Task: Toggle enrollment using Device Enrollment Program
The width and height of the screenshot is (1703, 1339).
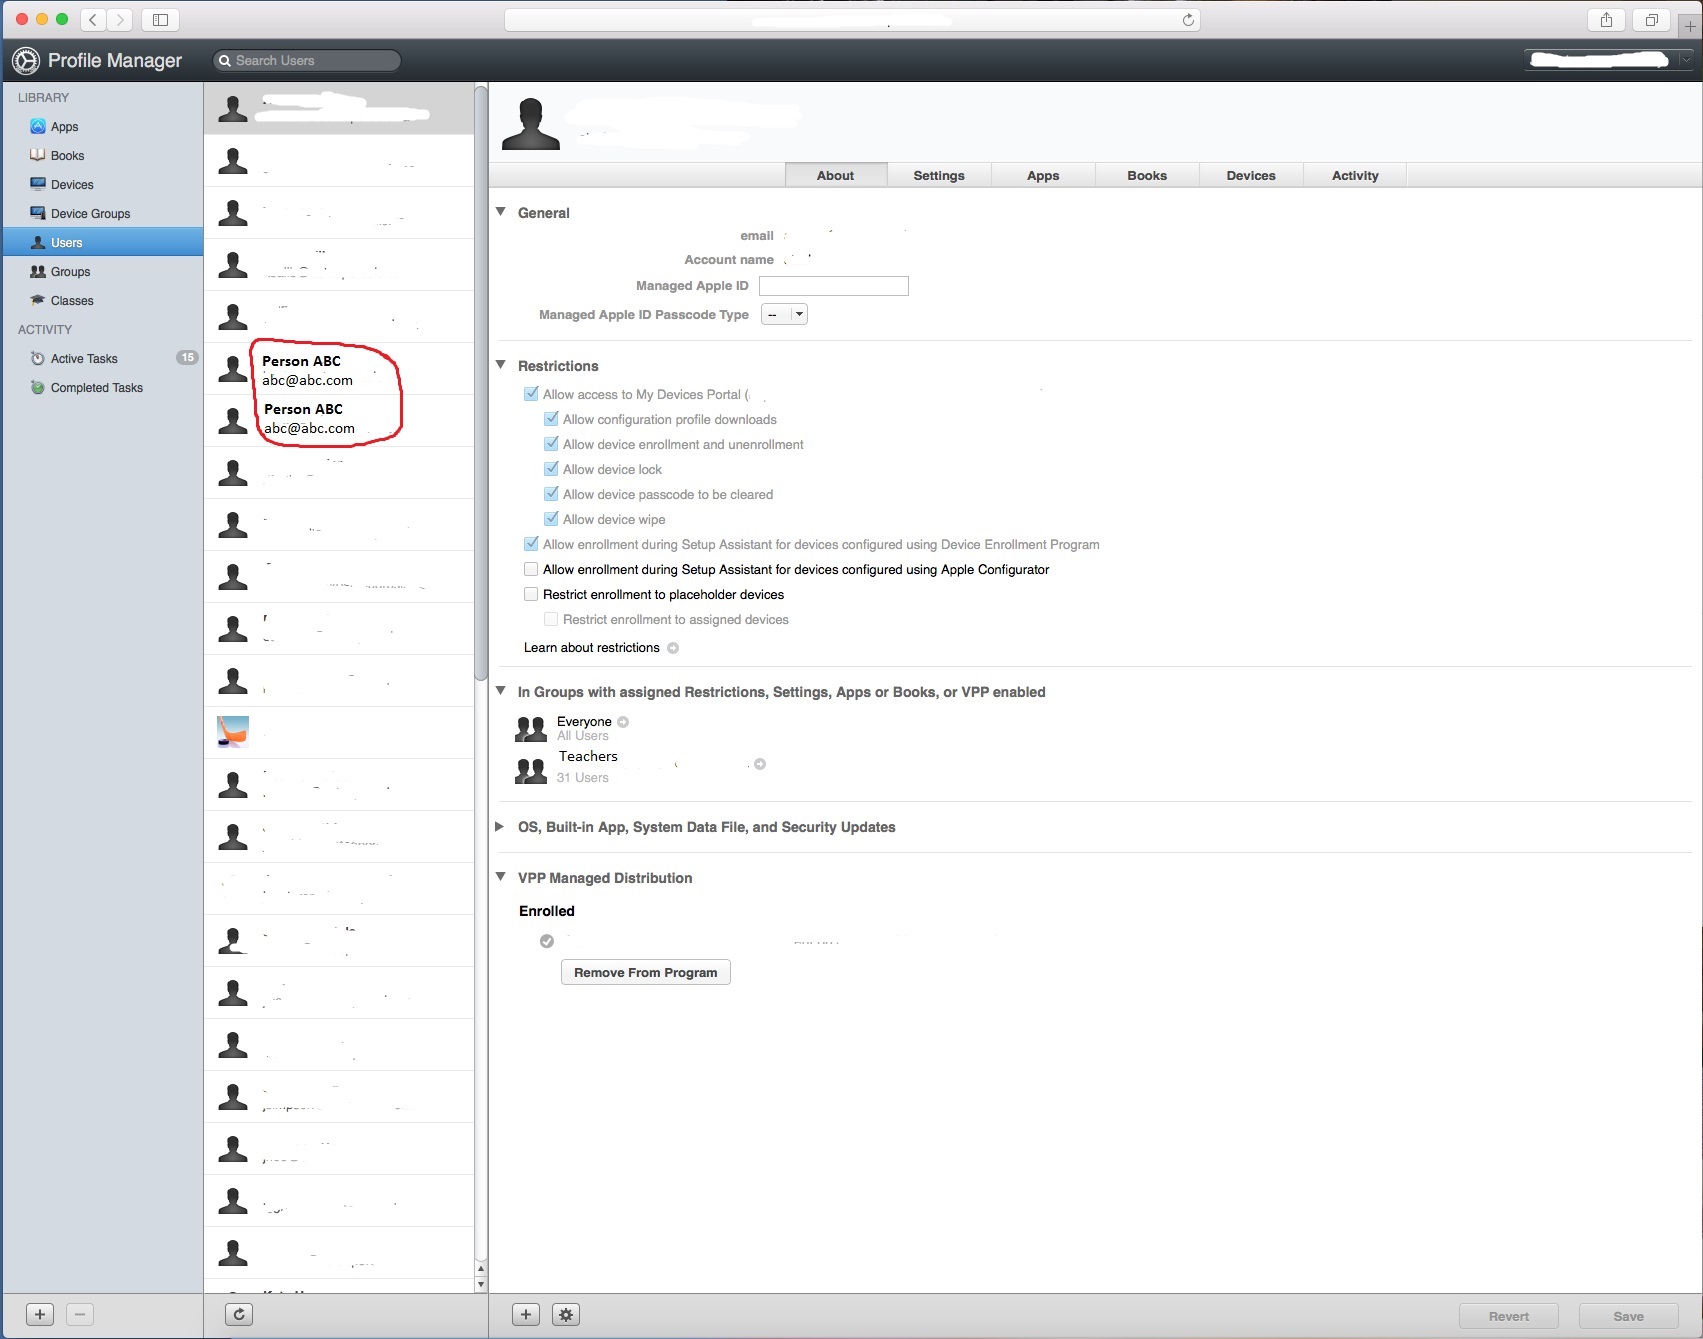Action: click(x=531, y=544)
